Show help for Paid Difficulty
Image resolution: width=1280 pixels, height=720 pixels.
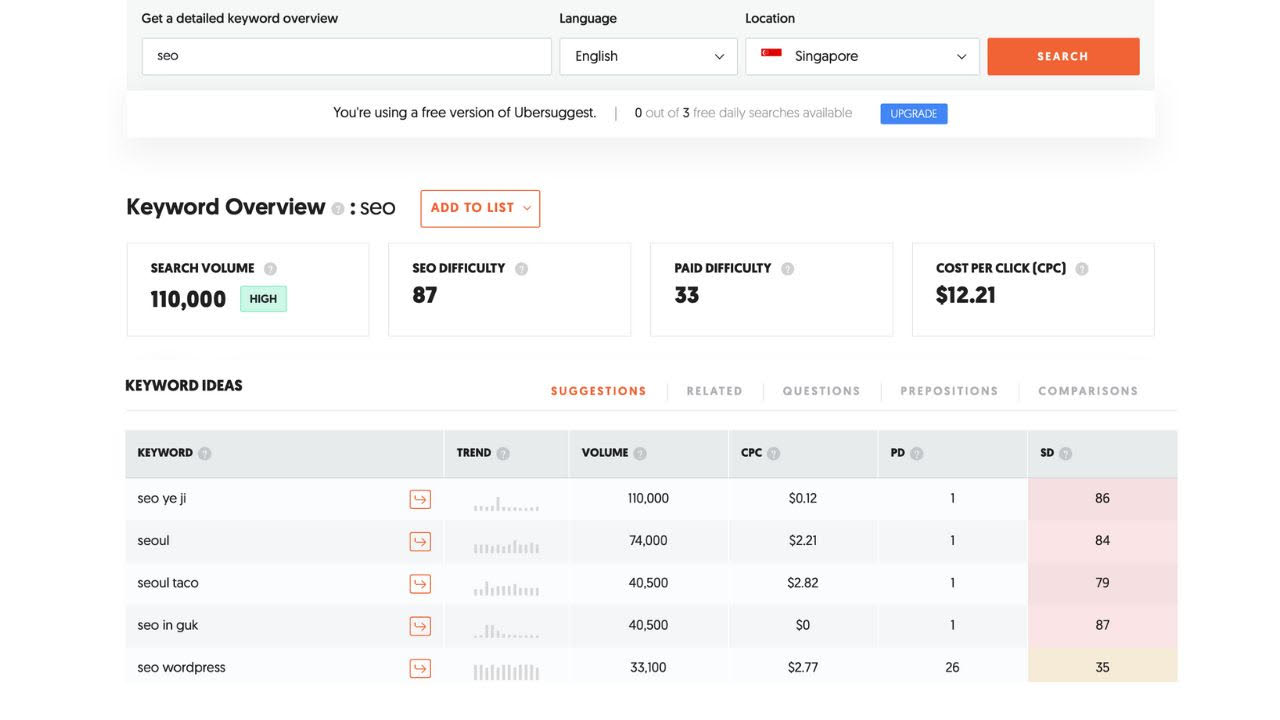click(x=787, y=268)
